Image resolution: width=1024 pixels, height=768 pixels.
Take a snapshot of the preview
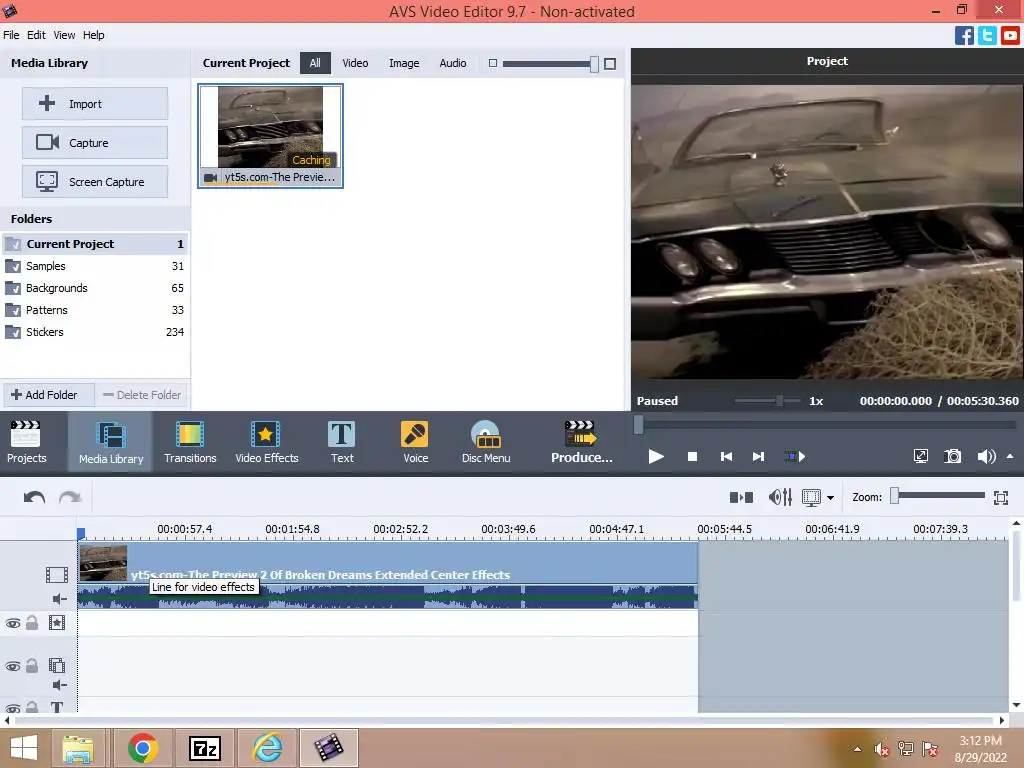point(953,456)
